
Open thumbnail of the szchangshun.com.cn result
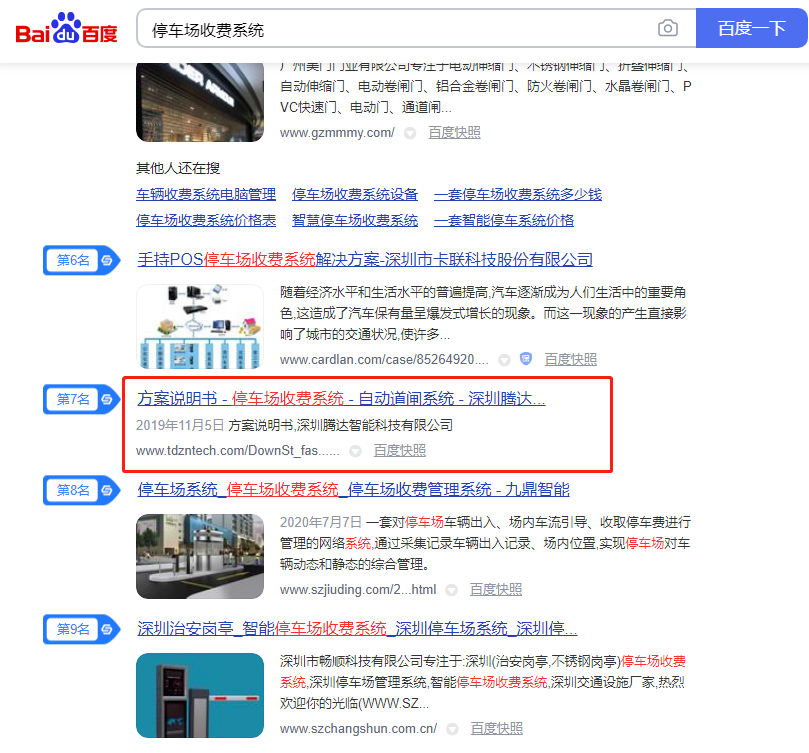(x=200, y=695)
